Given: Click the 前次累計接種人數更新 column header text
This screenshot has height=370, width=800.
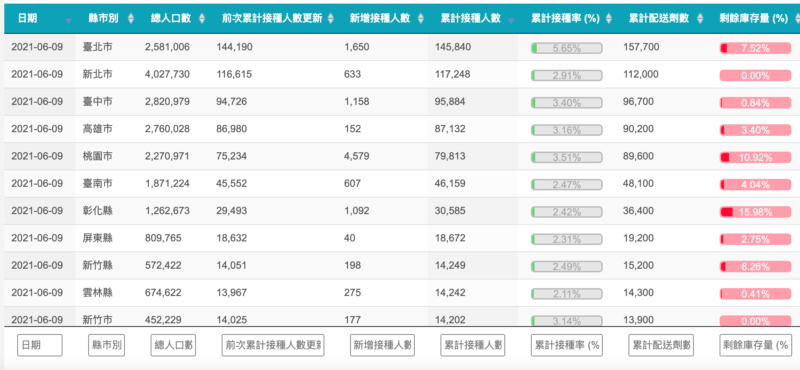Looking at the screenshot, I should (x=272, y=18).
